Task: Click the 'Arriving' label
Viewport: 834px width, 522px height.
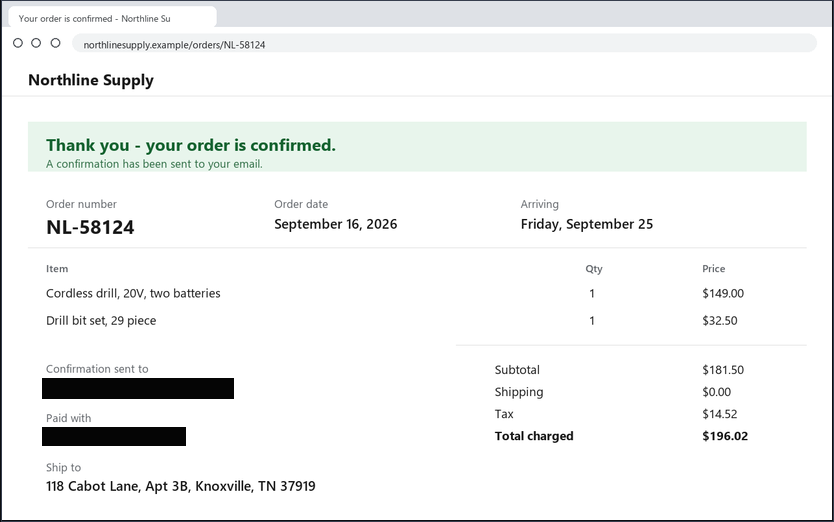Action: pyautogui.click(x=539, y=204)
